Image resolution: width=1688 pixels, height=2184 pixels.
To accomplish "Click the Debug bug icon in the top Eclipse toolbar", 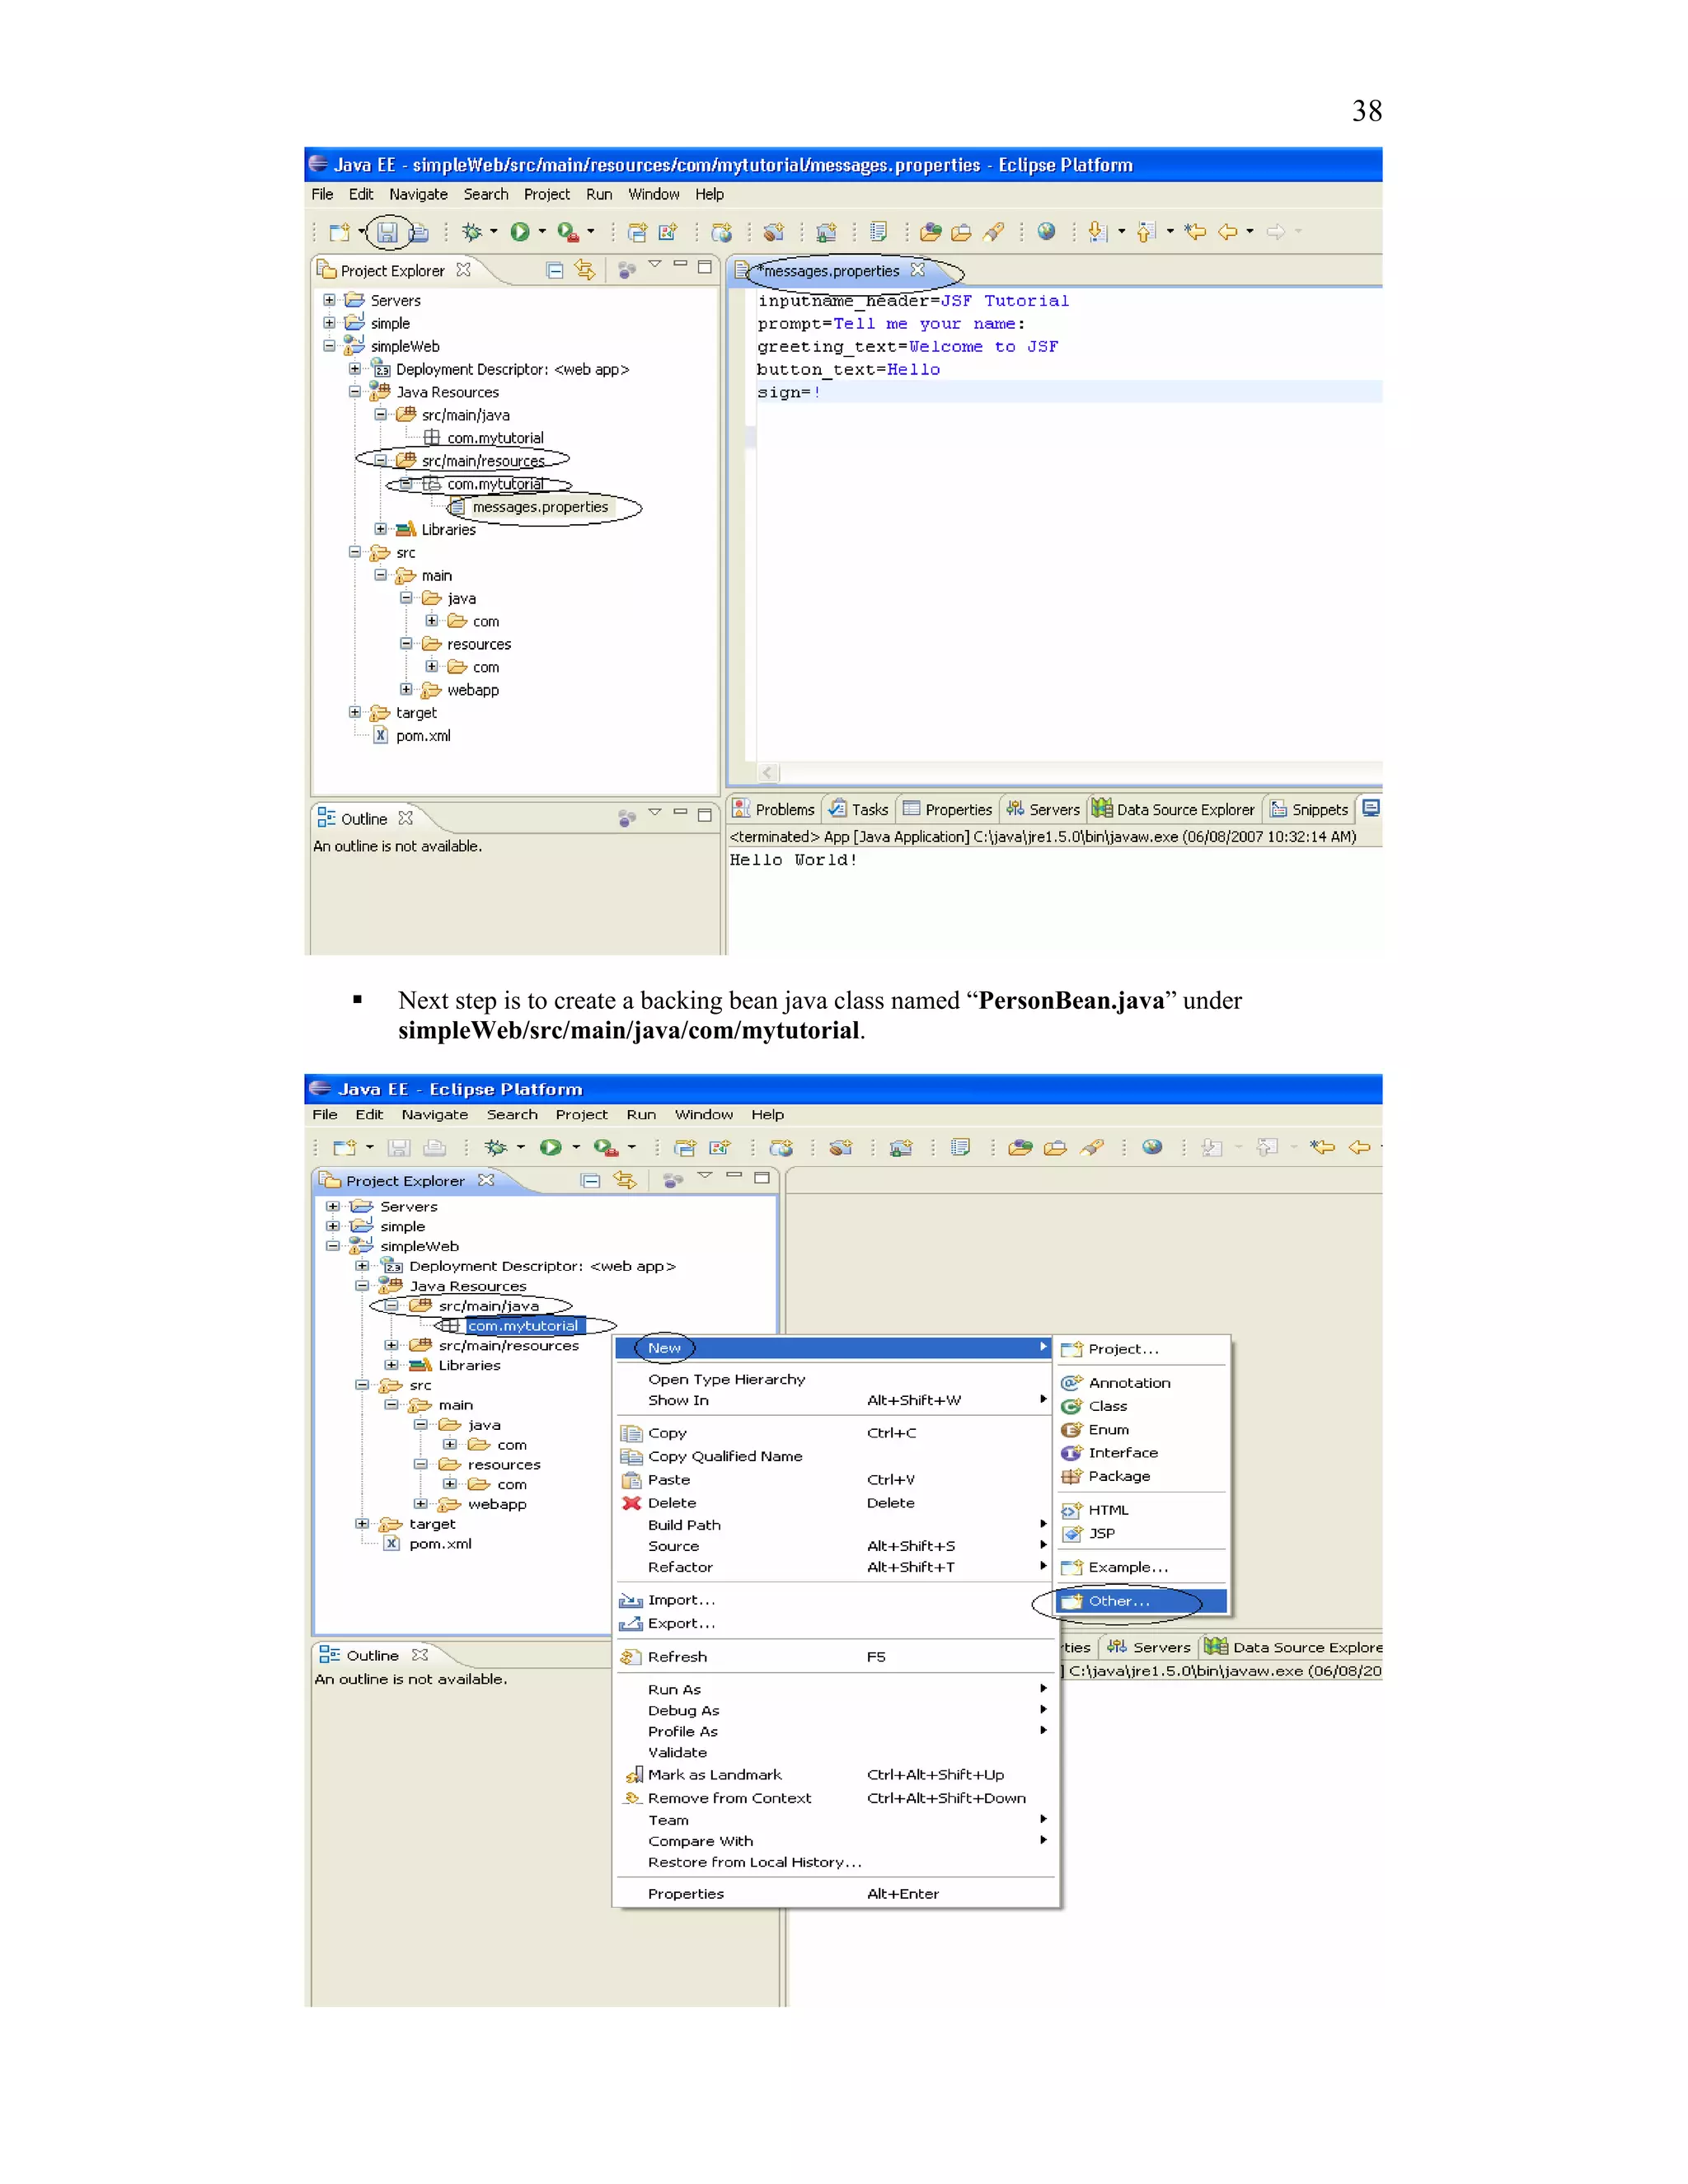I will point(472,232).
